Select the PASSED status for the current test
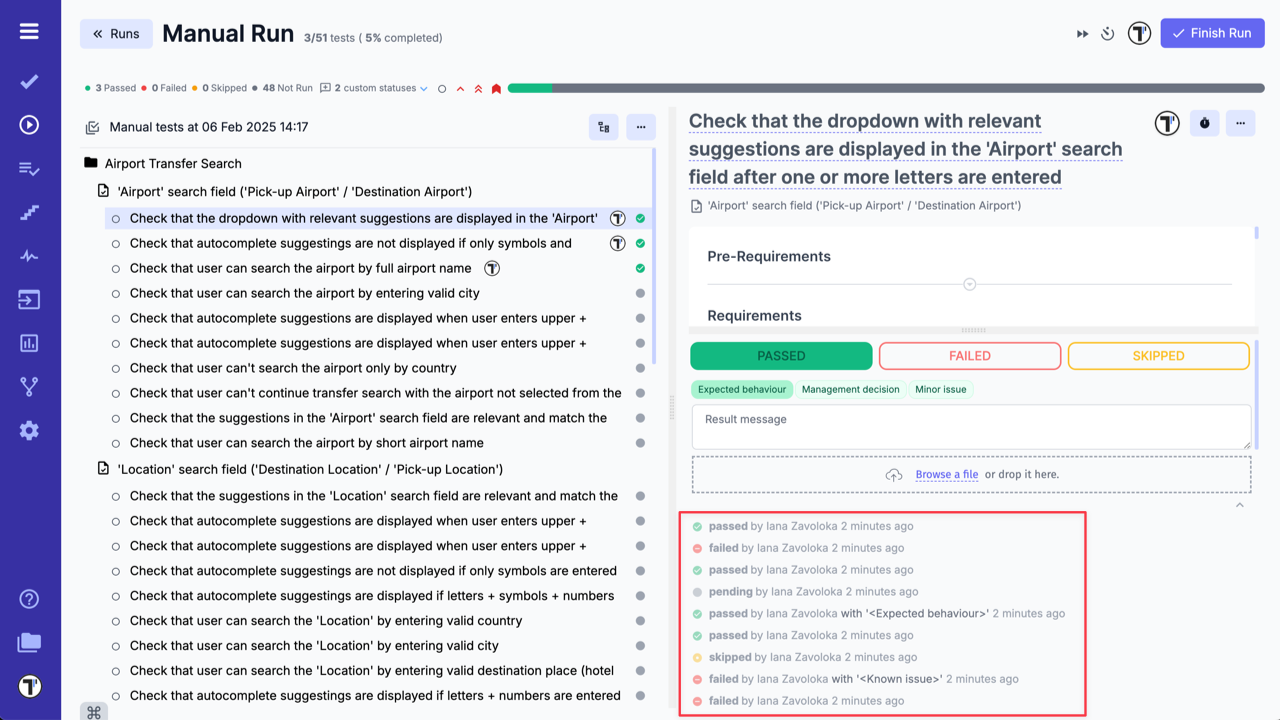This screenshot has width=1280, height=720. pos(781,355)
